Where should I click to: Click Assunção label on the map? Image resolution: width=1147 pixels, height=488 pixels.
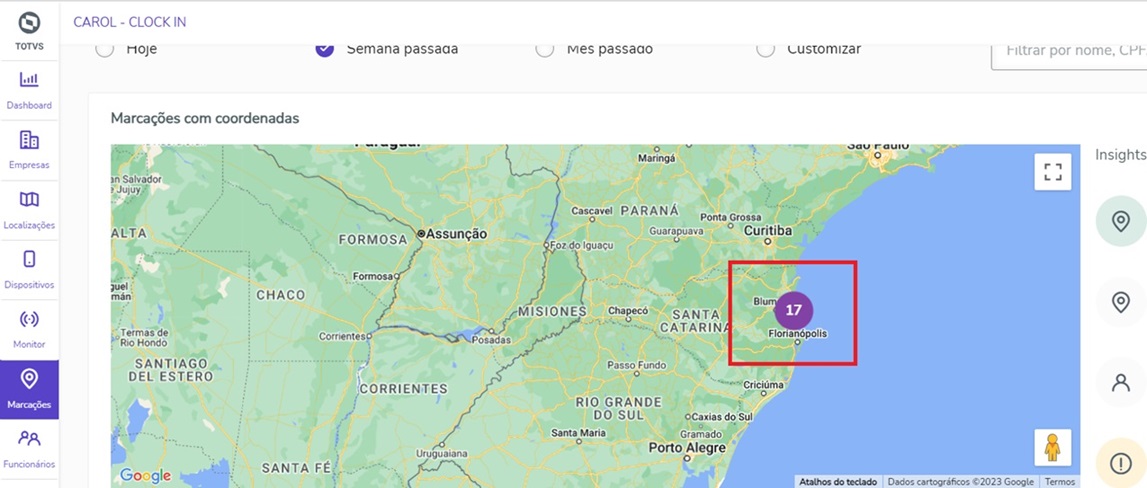tap(456, 233)
